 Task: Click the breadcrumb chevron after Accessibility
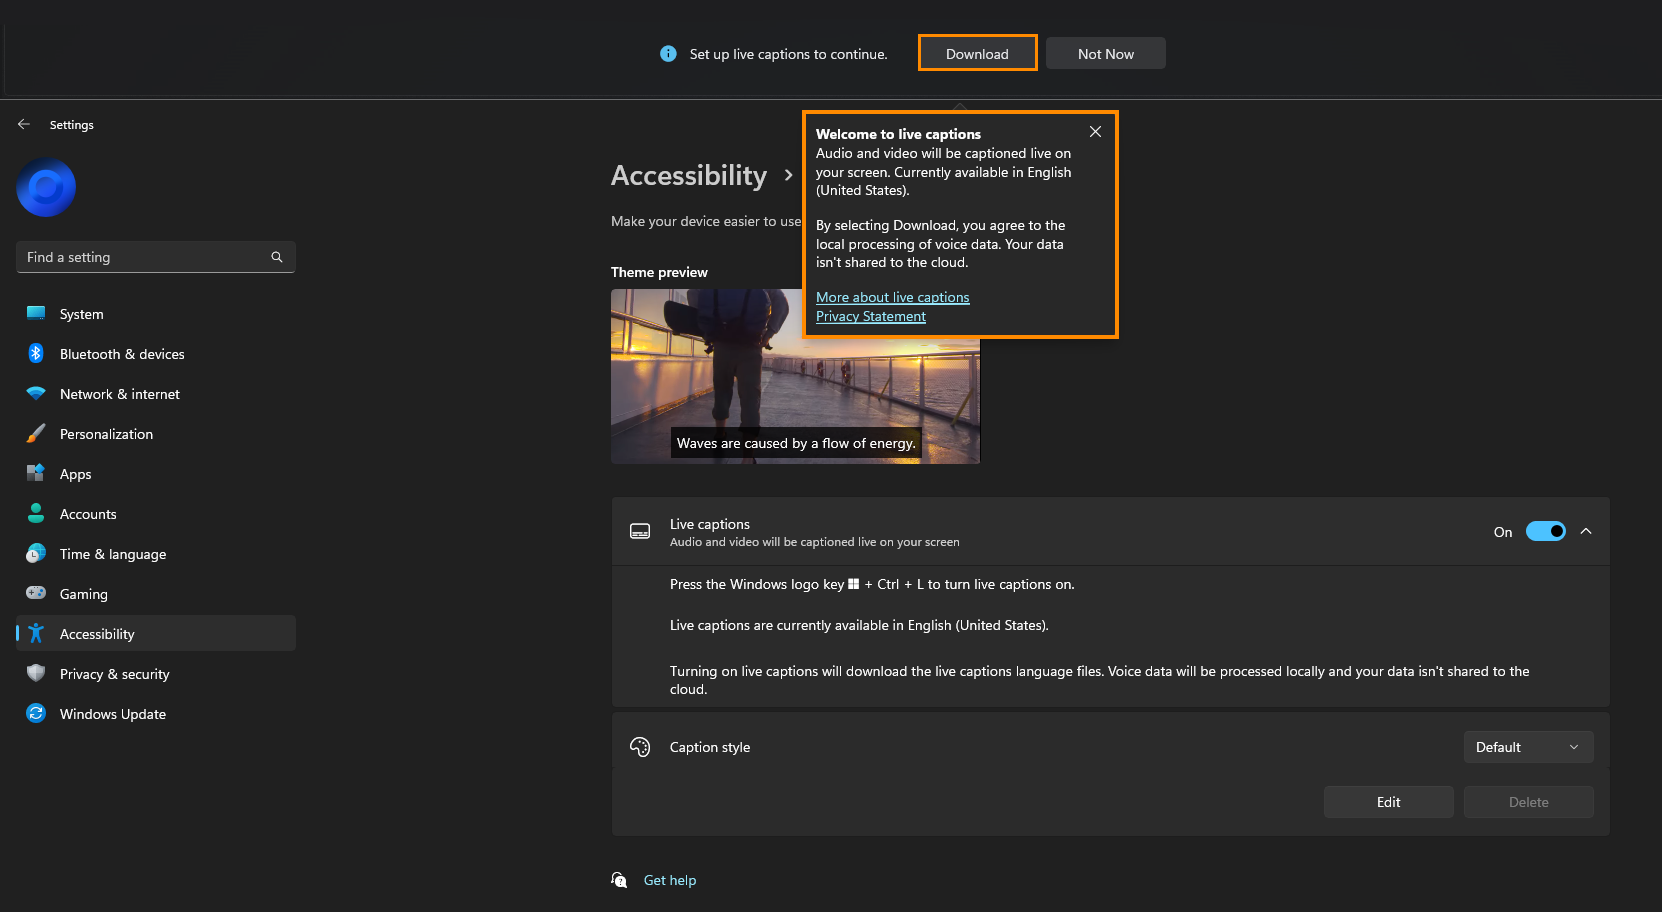tap(789, 175)
